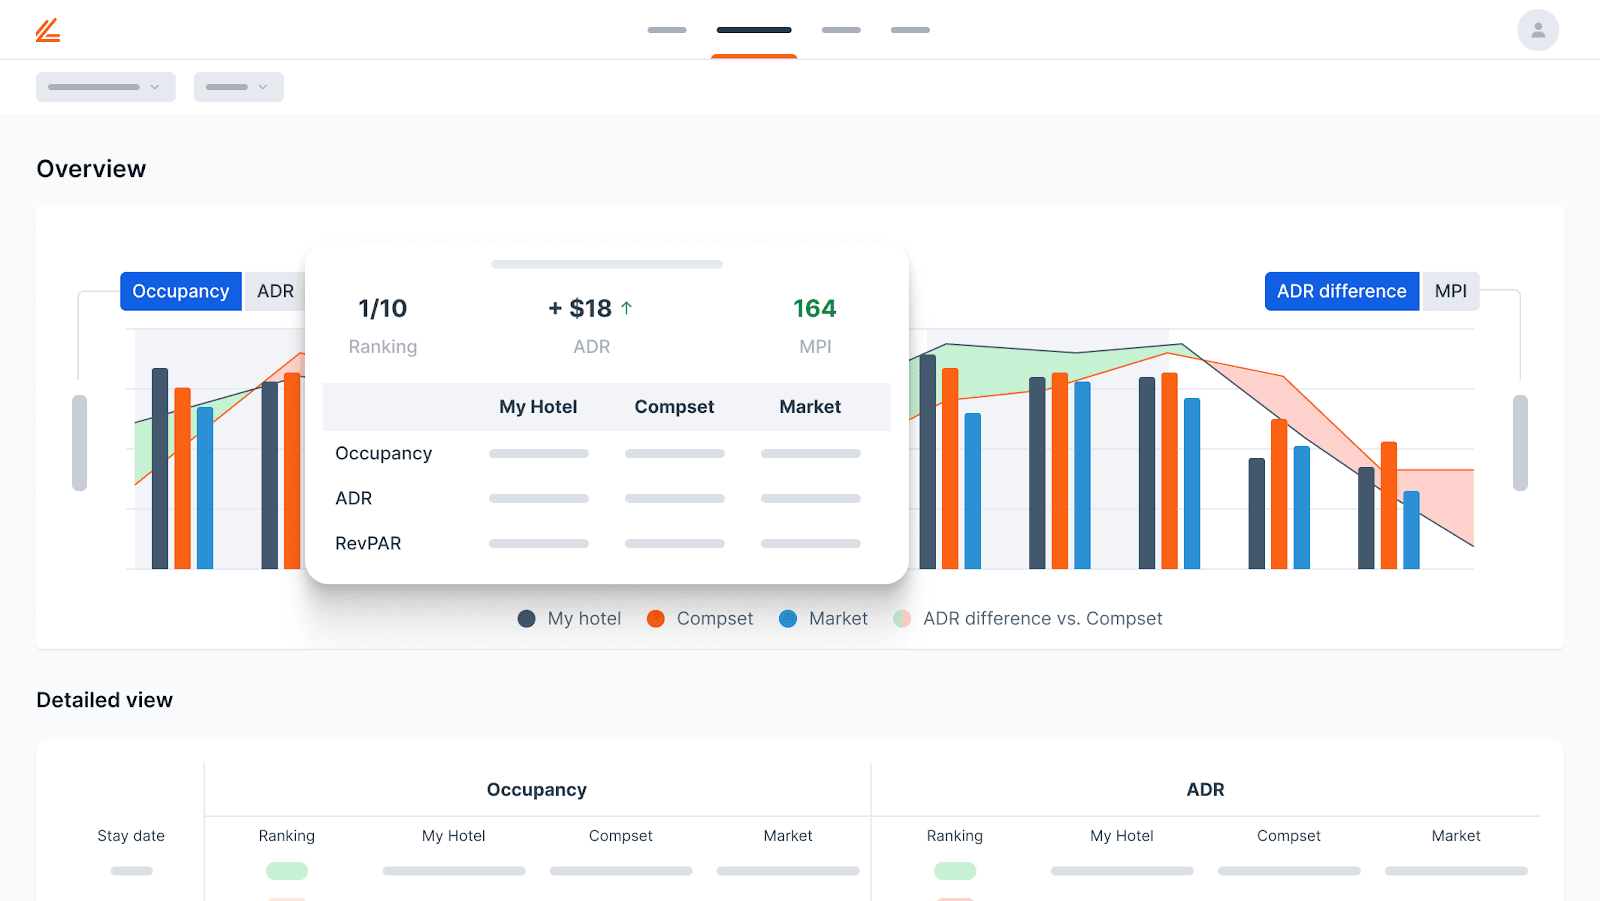The image size is (1600, 901).
Task: Open the user profile avatar
Action: point(1537,30)
